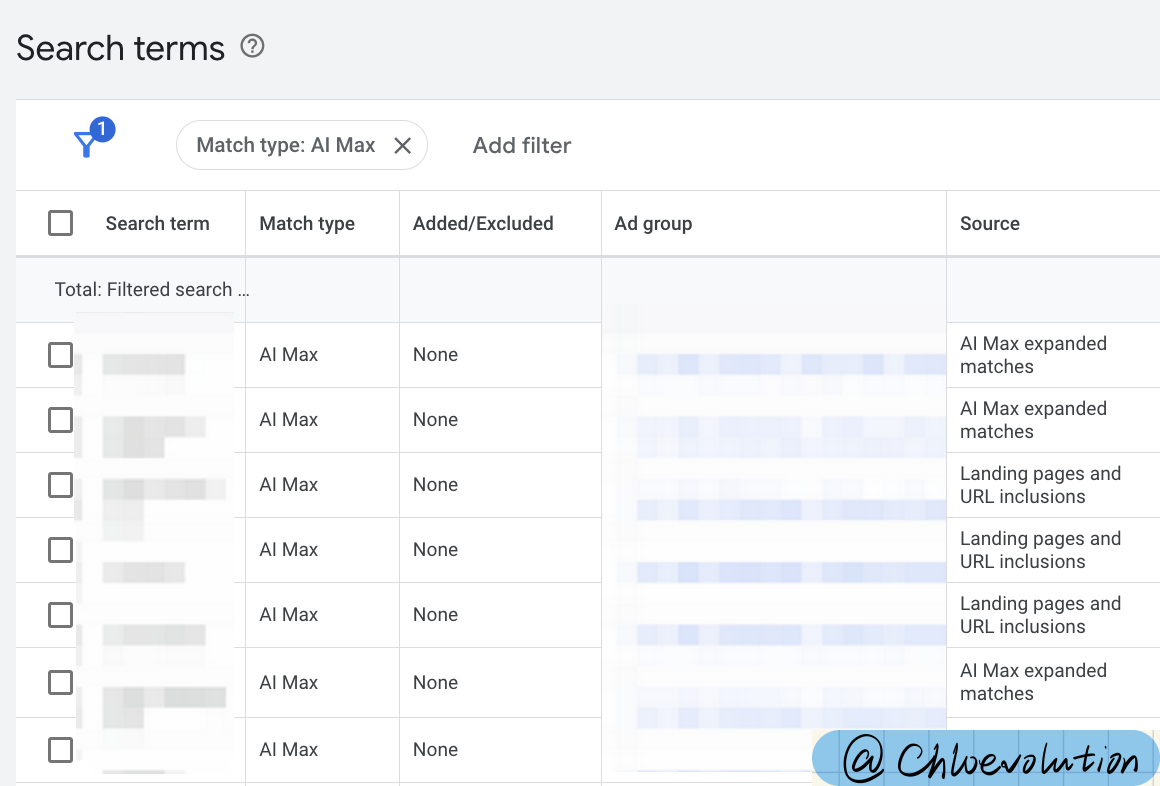The width and height of the screenshot is (1160, 786).
Task: Click None in the fourth row
Action: 435,550
